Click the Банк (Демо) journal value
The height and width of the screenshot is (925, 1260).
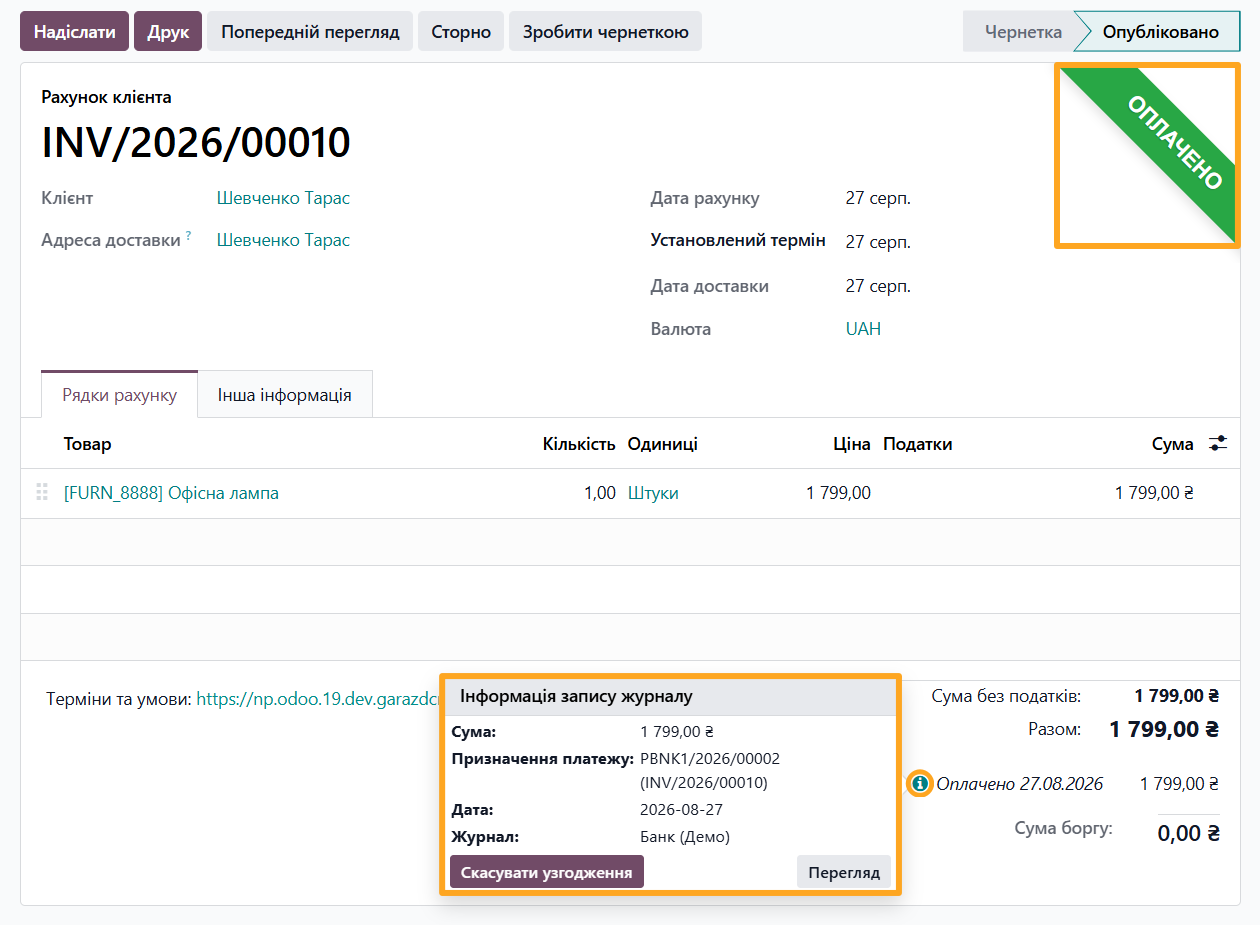coord(685,837)
